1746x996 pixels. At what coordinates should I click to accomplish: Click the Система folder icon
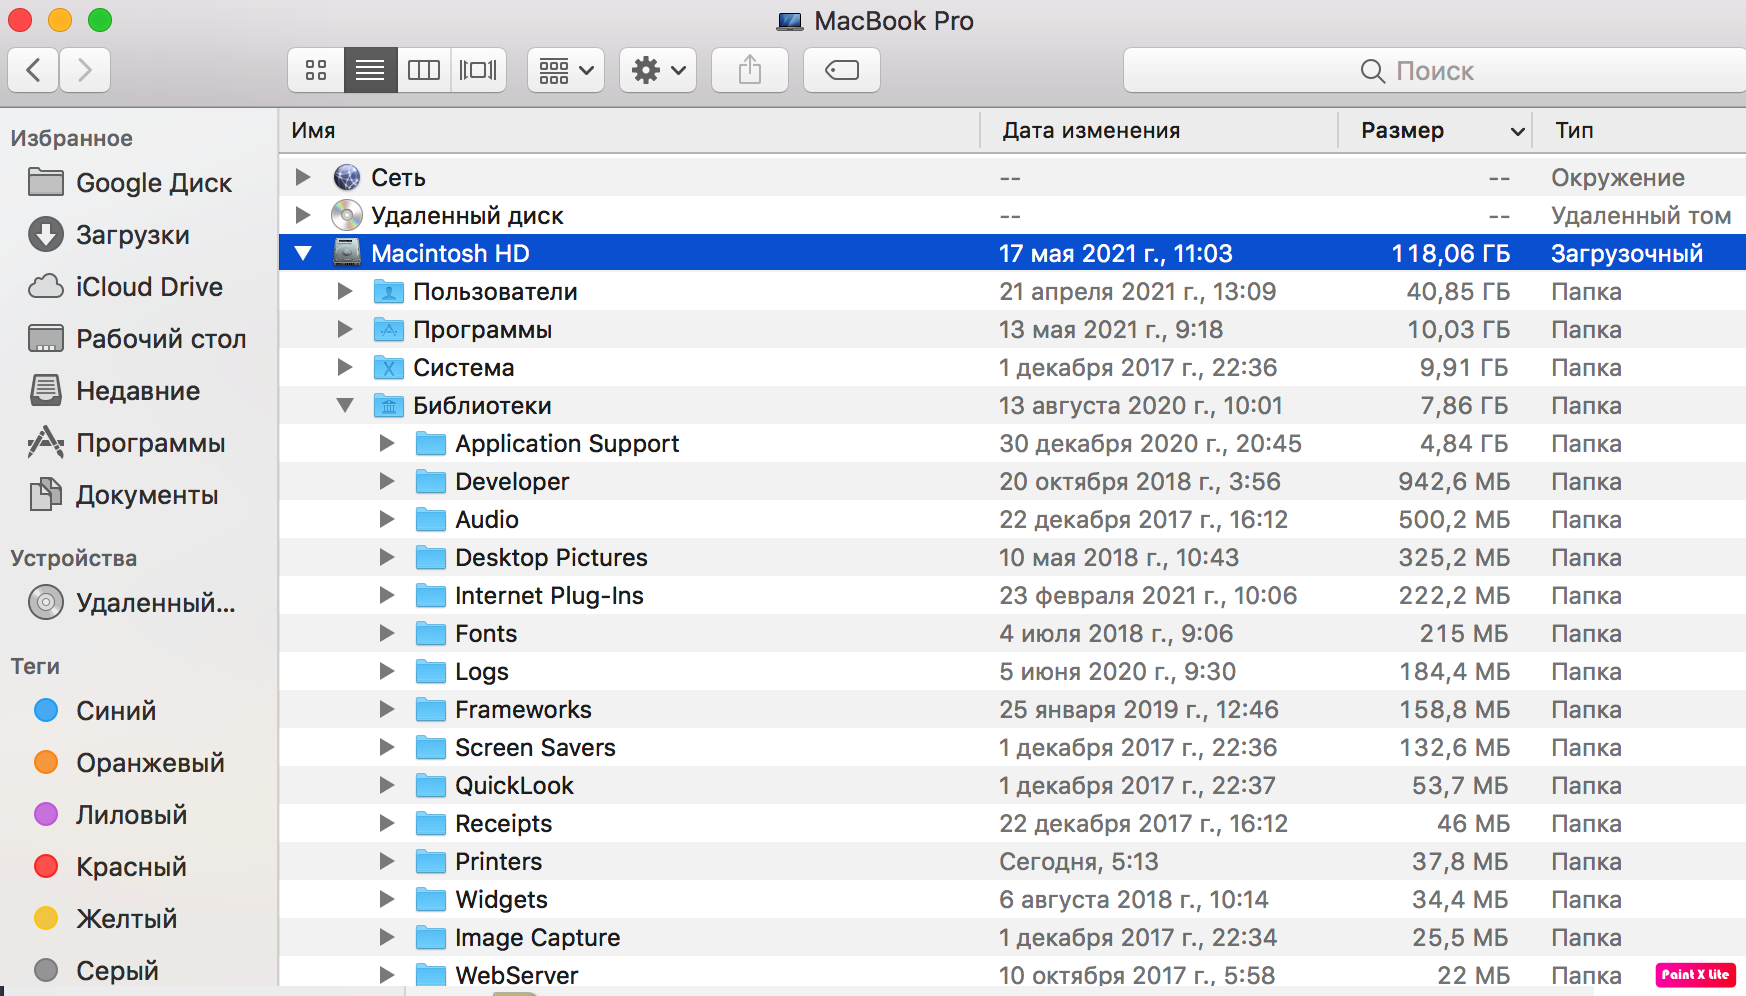[388, 368]
